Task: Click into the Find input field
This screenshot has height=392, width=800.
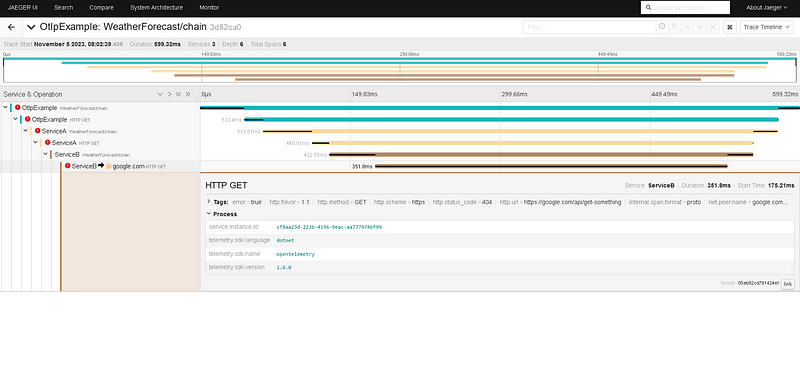Action: tap(589, 27)
